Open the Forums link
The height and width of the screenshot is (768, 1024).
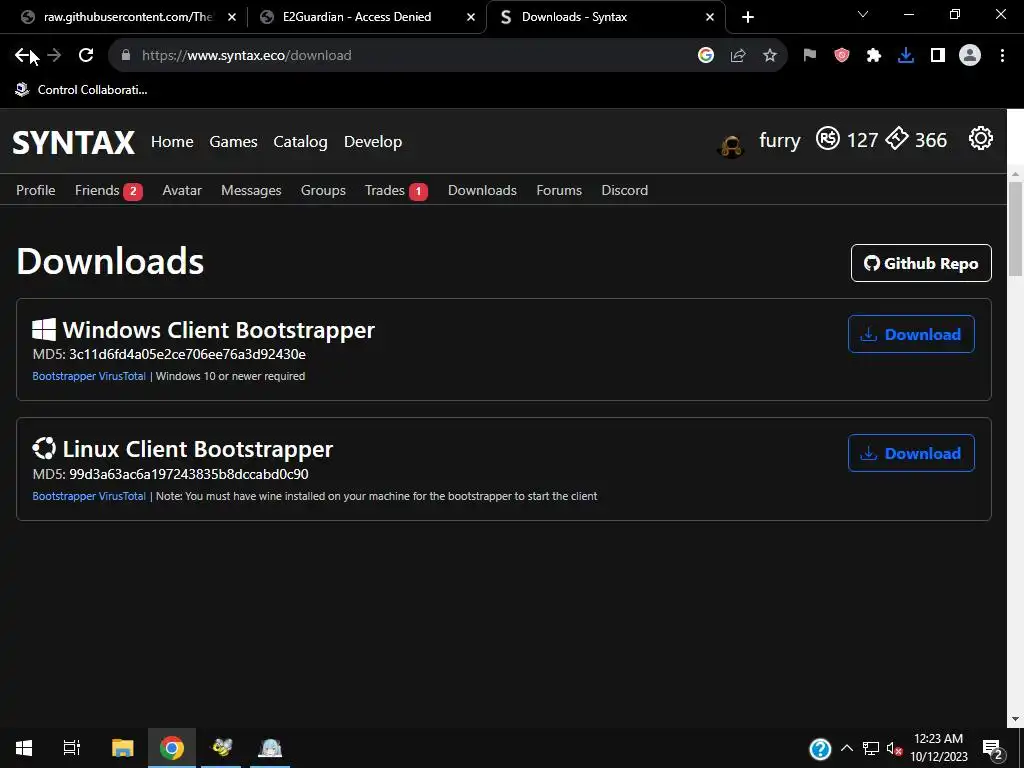pyautogui.click(x=559, y=190)
